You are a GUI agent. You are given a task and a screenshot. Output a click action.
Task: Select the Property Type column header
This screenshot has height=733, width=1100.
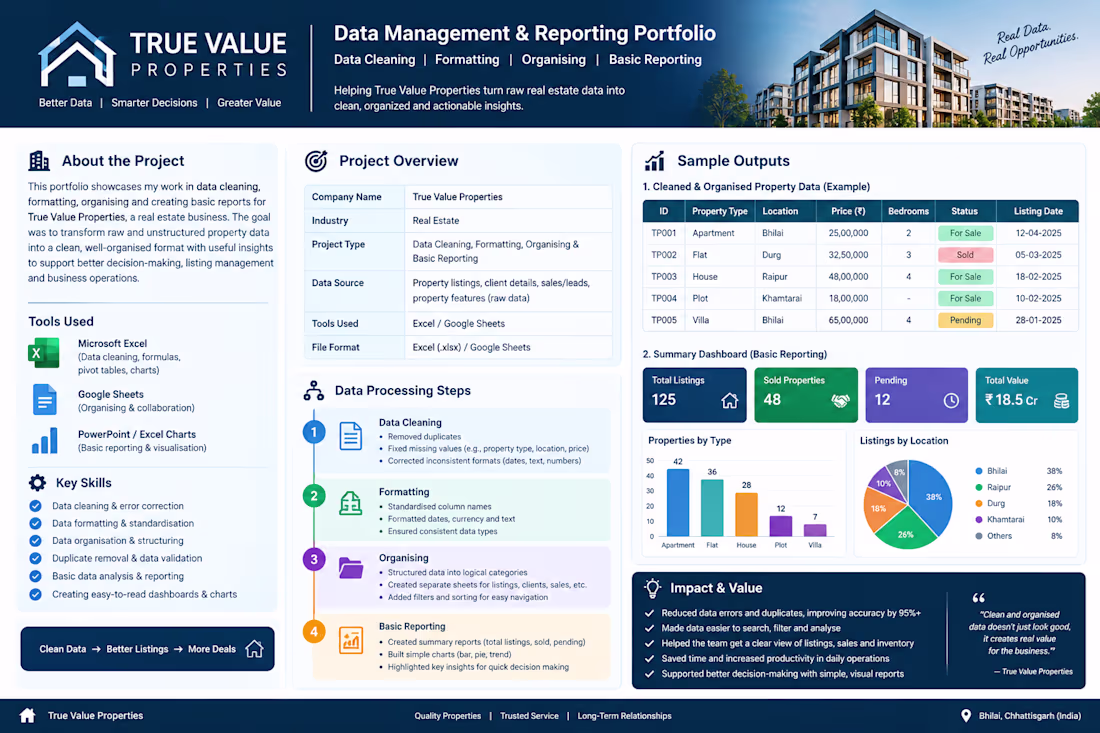(720, 211)
